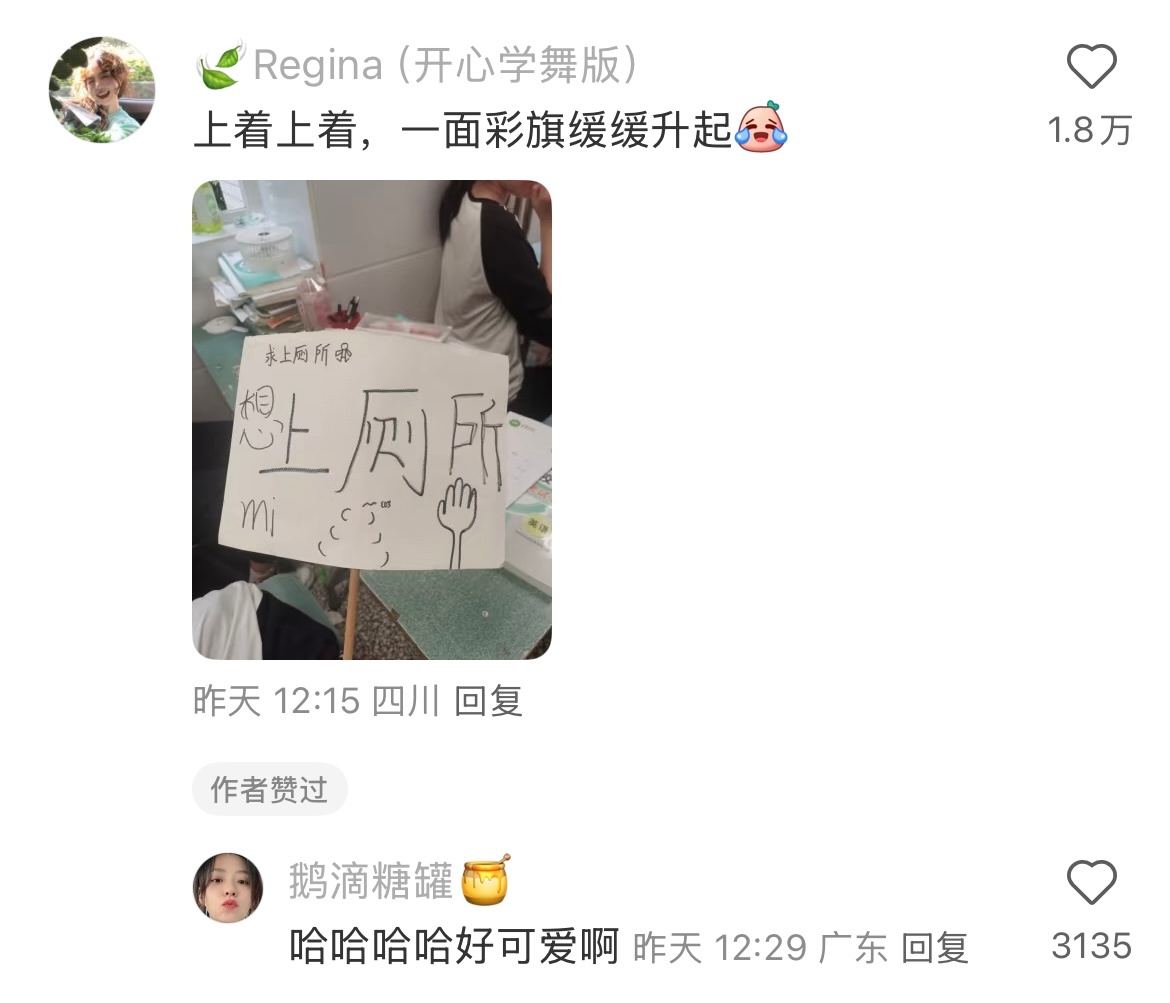Viewport: 1170px width, 1003px height.
Task: Open the comment's toilet sign photo
Action: coord(372,419)
